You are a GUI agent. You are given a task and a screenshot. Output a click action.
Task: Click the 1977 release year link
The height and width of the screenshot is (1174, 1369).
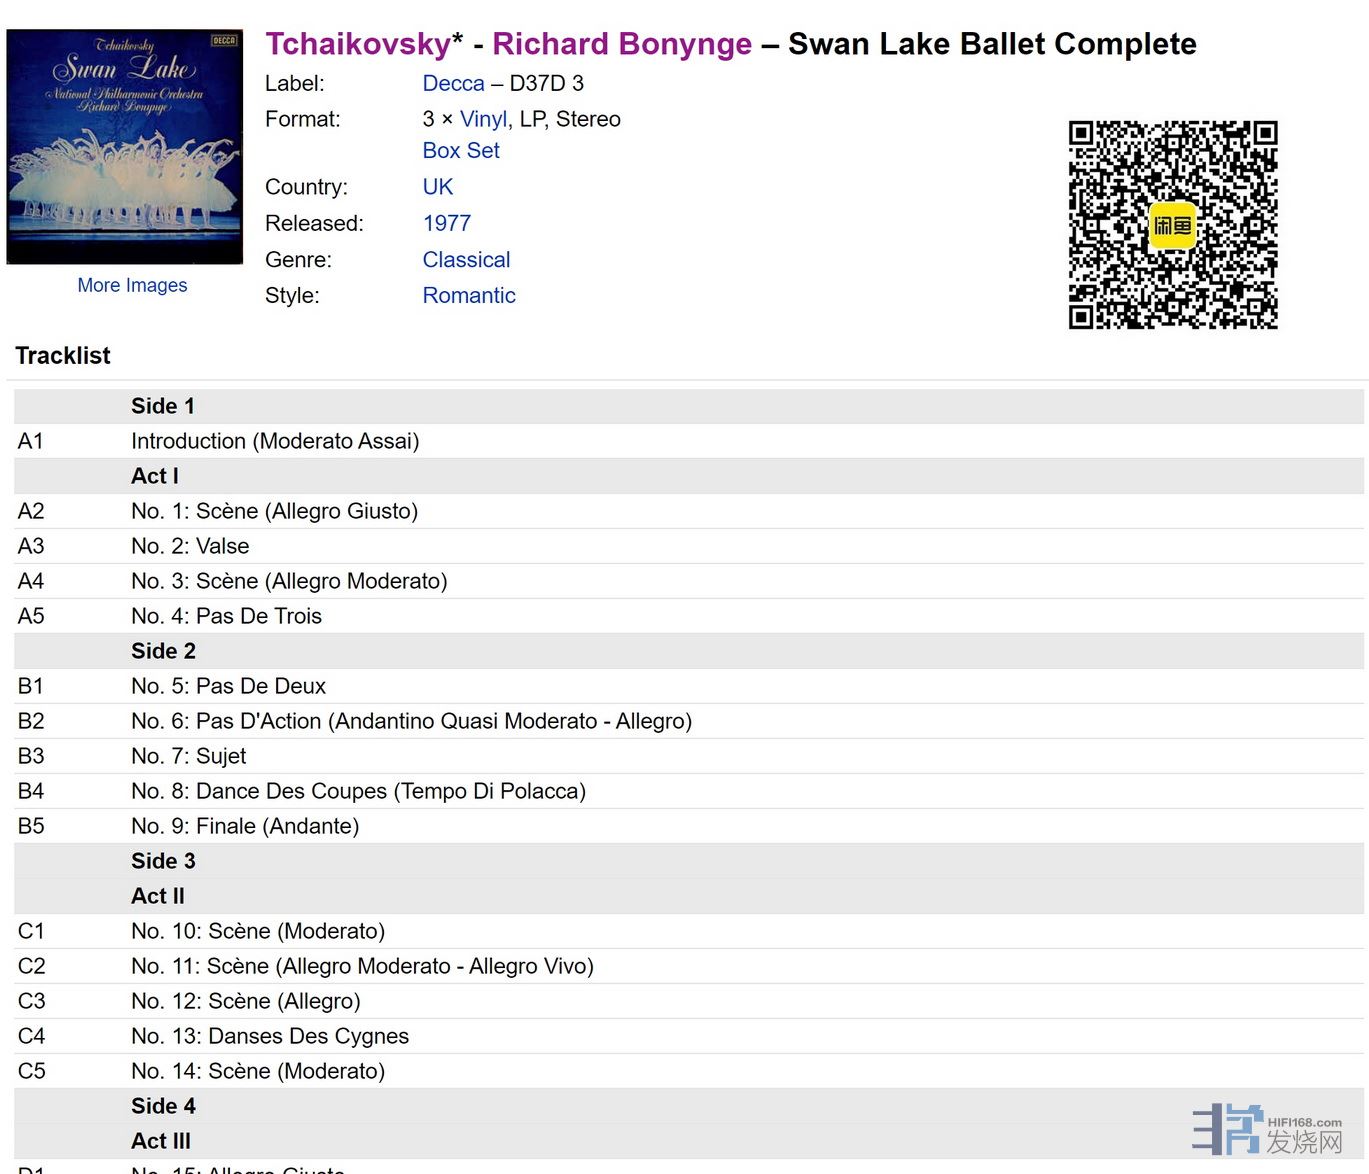(446, 223)
